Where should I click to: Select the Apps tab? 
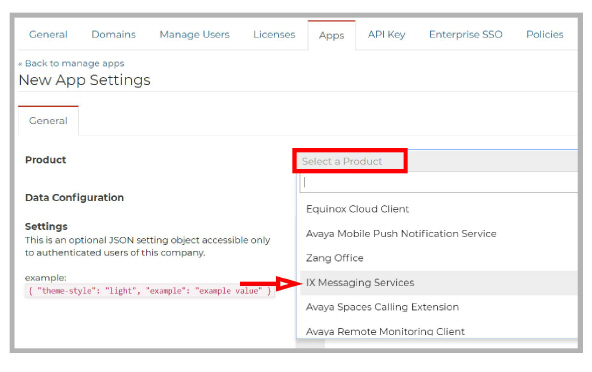(331, 35)
